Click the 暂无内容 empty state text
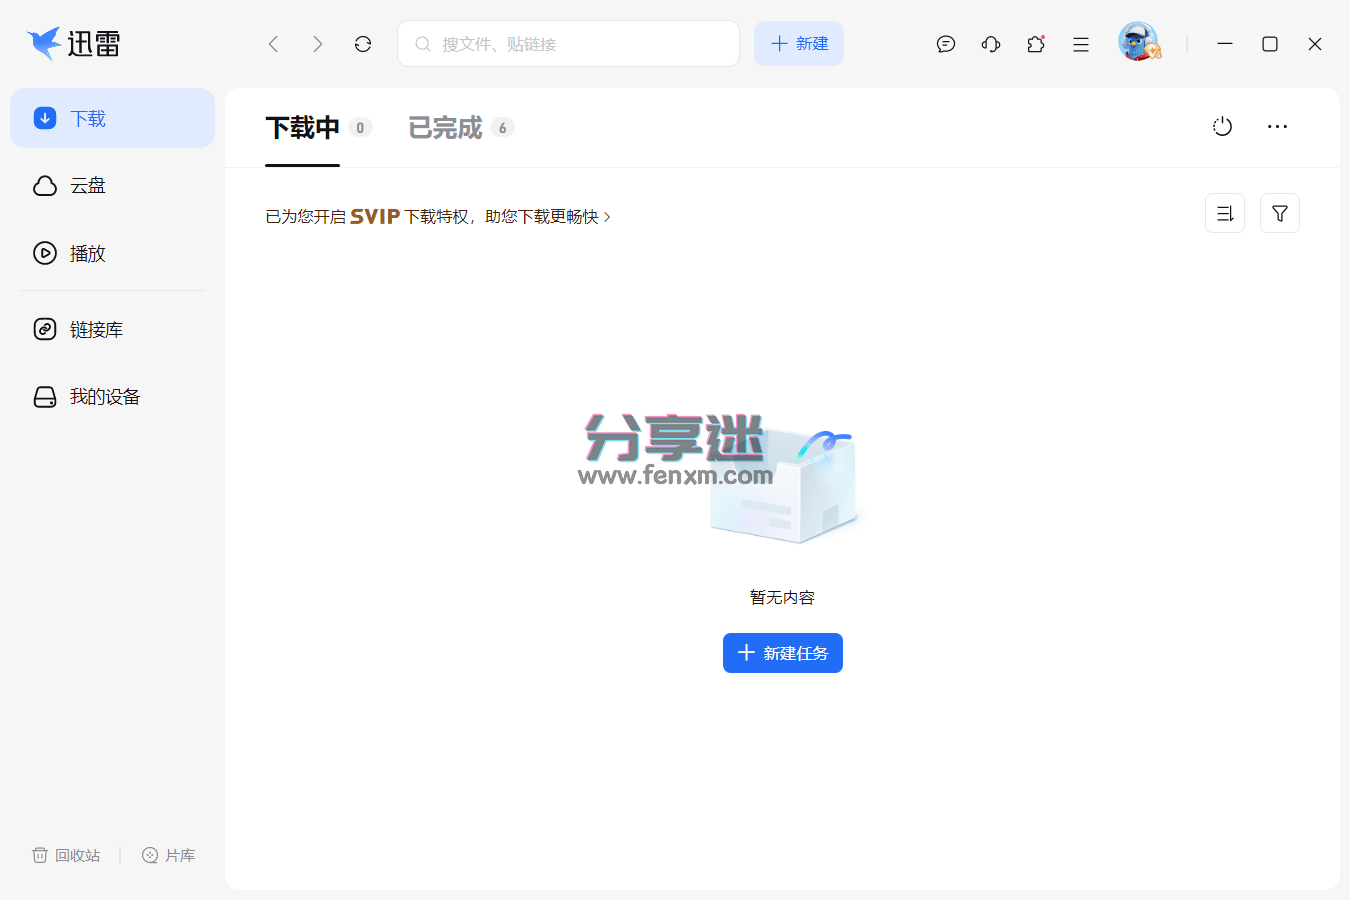Image resolution: width=1350 pixels, height=900 pixels. click(x=783, y=597)
